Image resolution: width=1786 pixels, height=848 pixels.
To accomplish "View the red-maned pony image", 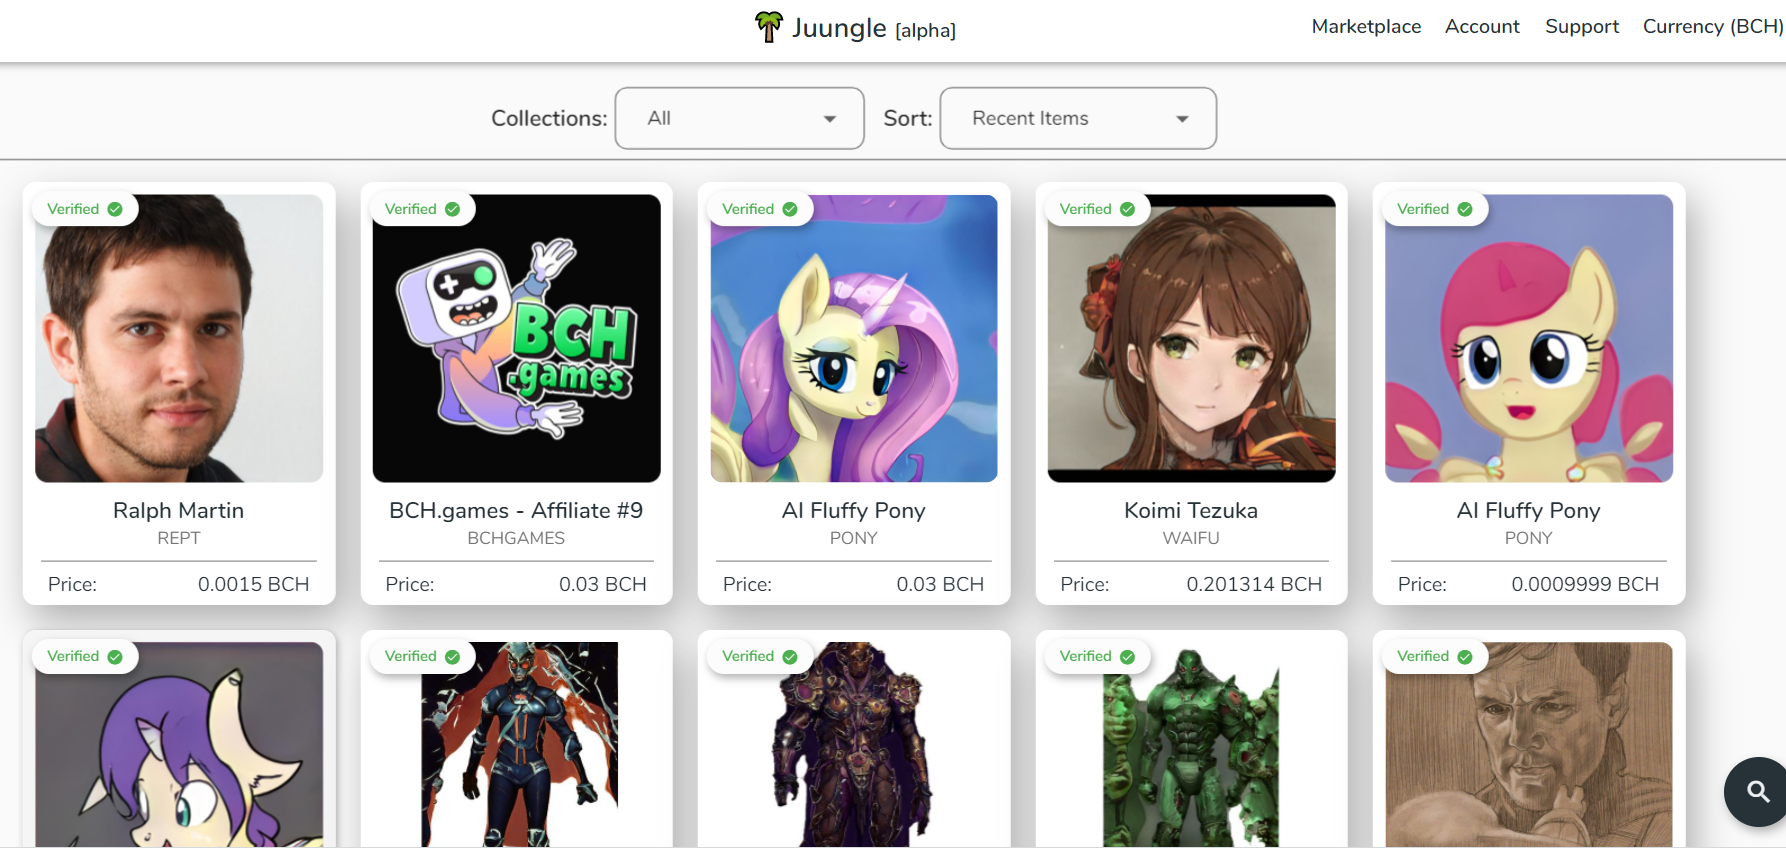I will pos(1529,338).
